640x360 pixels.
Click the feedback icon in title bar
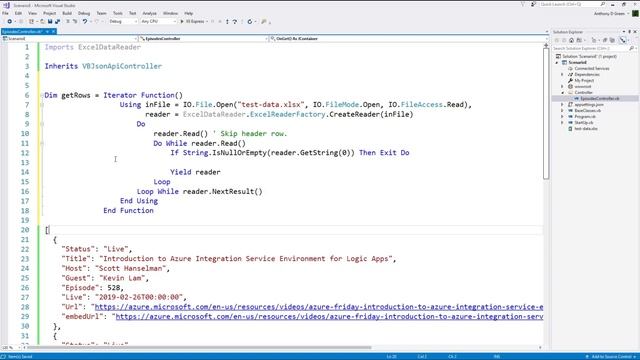point(533,4)
